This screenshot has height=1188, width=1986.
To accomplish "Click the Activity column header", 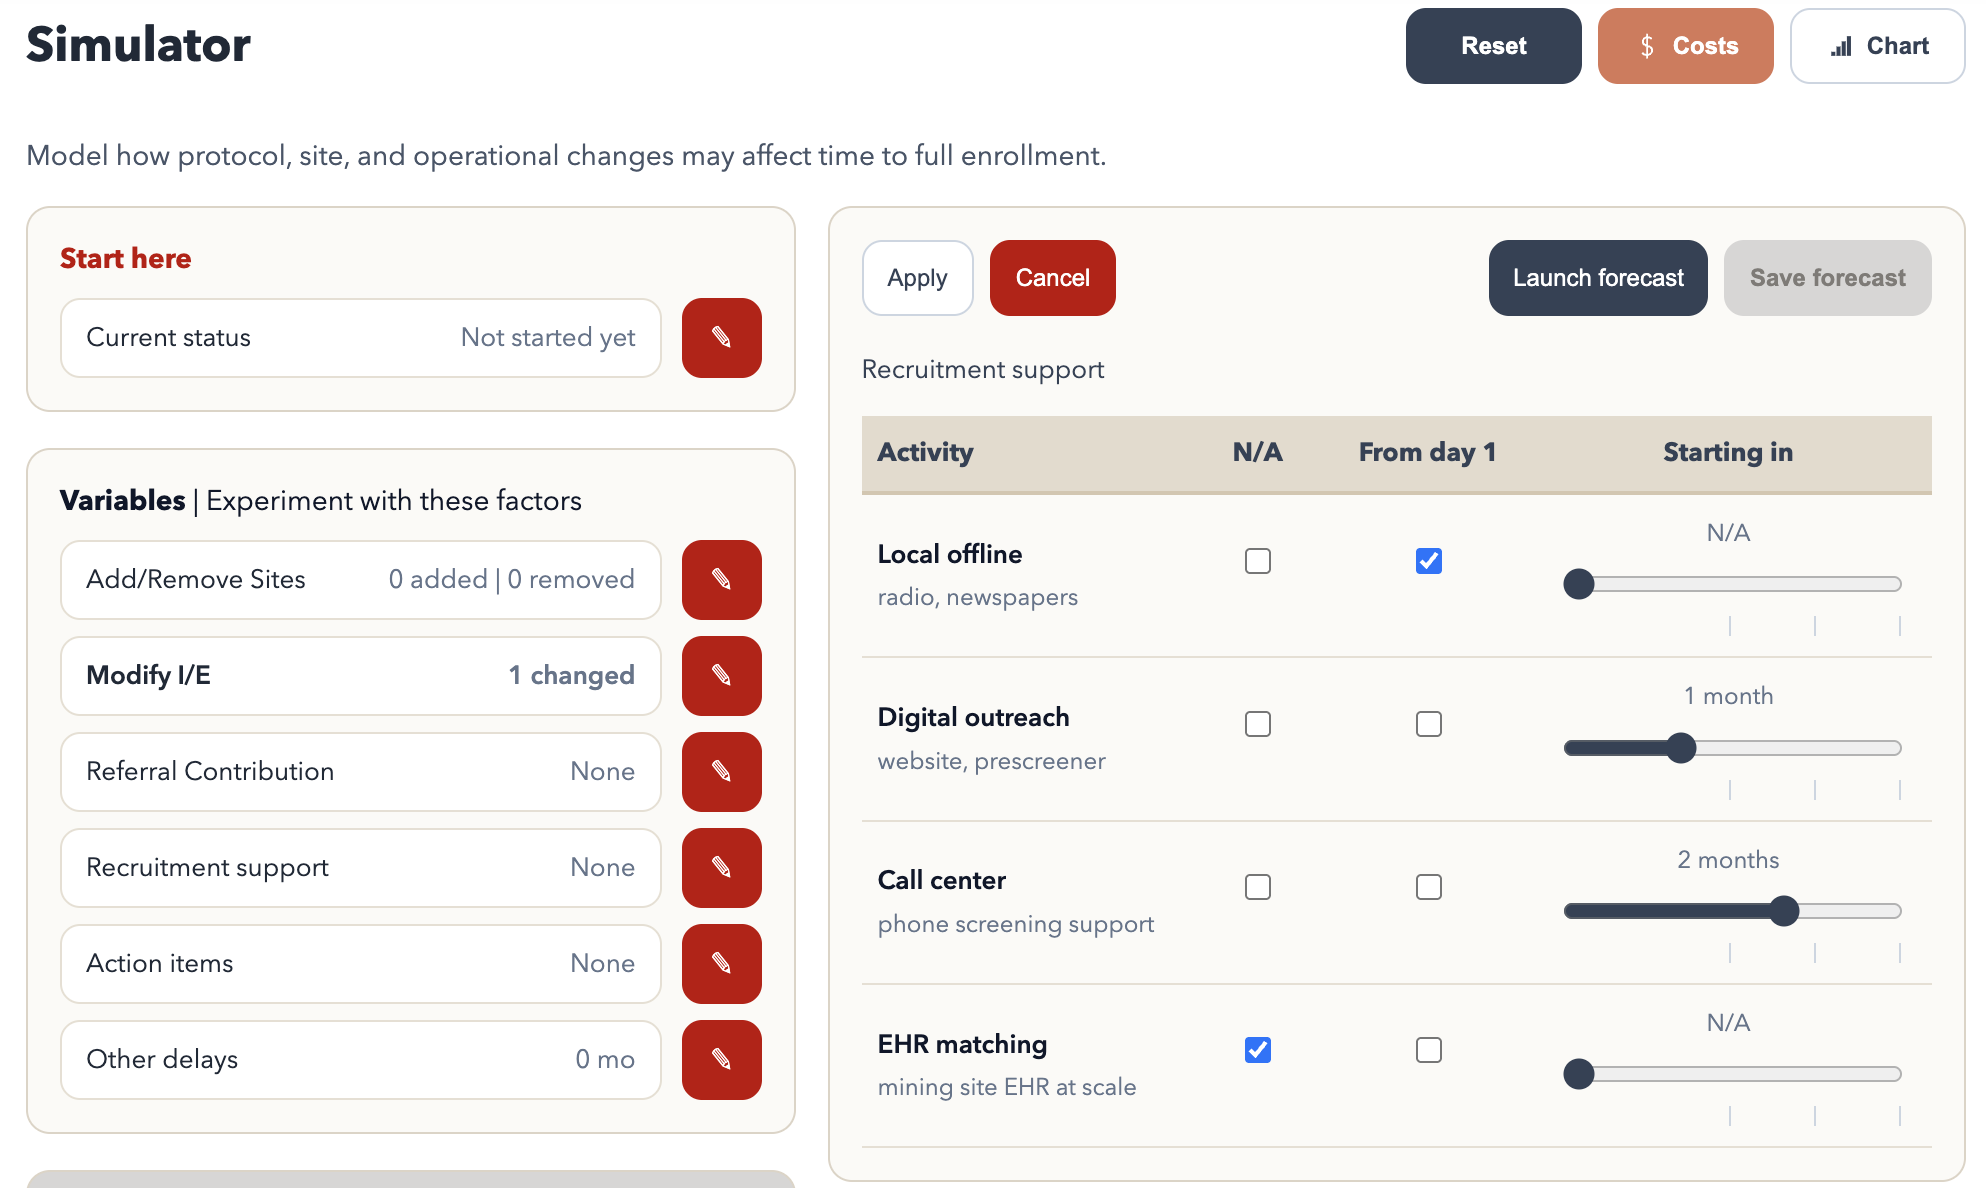I will coord(925,452).
